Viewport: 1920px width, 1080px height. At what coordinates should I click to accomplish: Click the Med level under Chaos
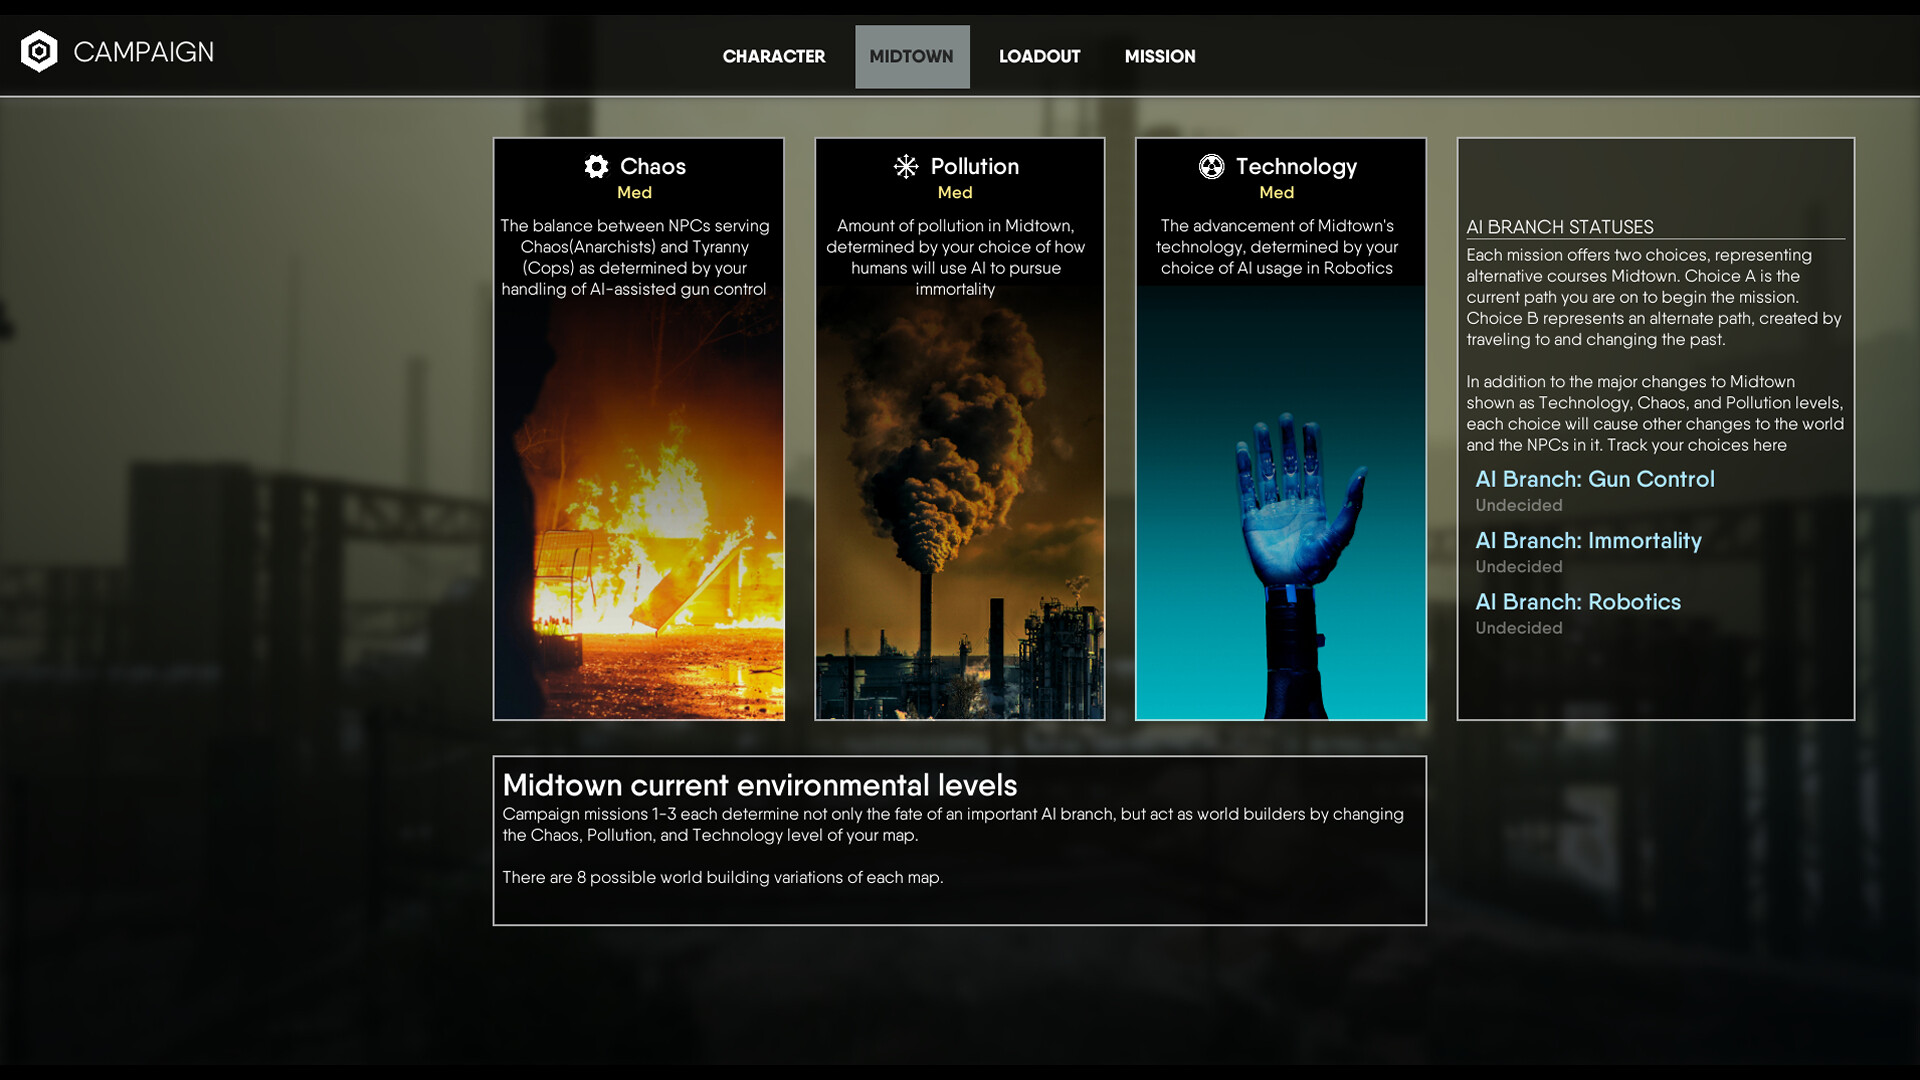coord(634,192)
